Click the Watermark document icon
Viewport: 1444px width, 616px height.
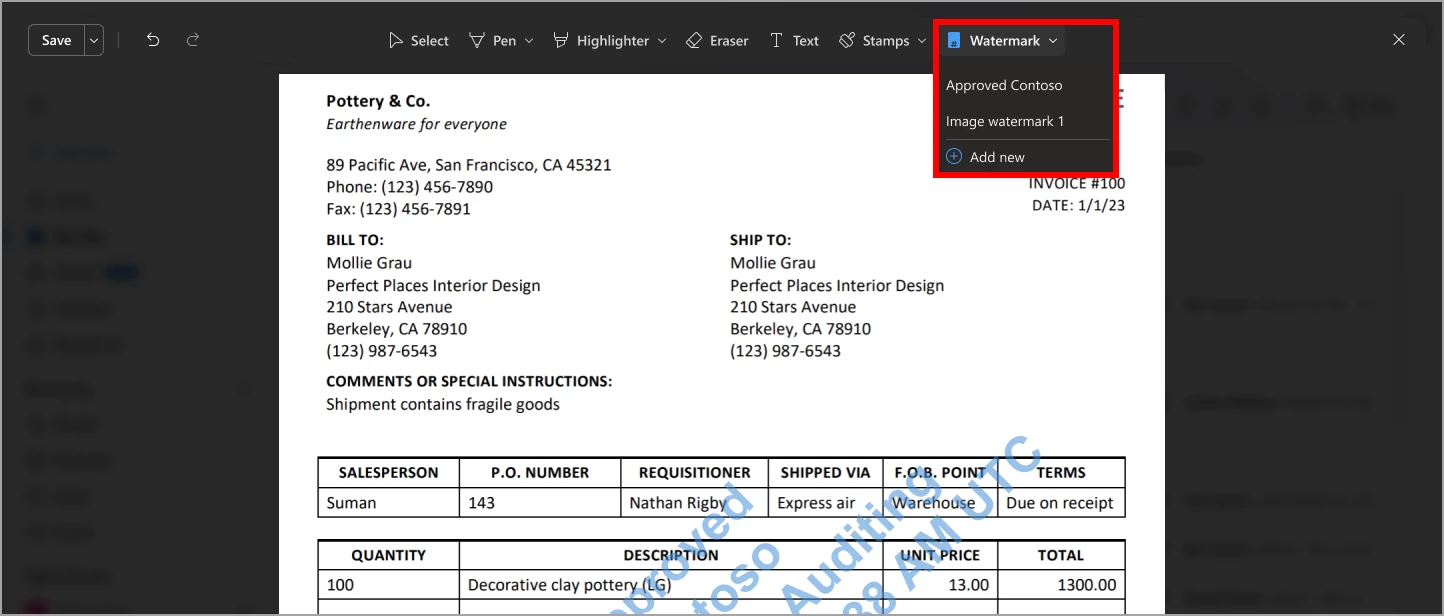point(954,41)
